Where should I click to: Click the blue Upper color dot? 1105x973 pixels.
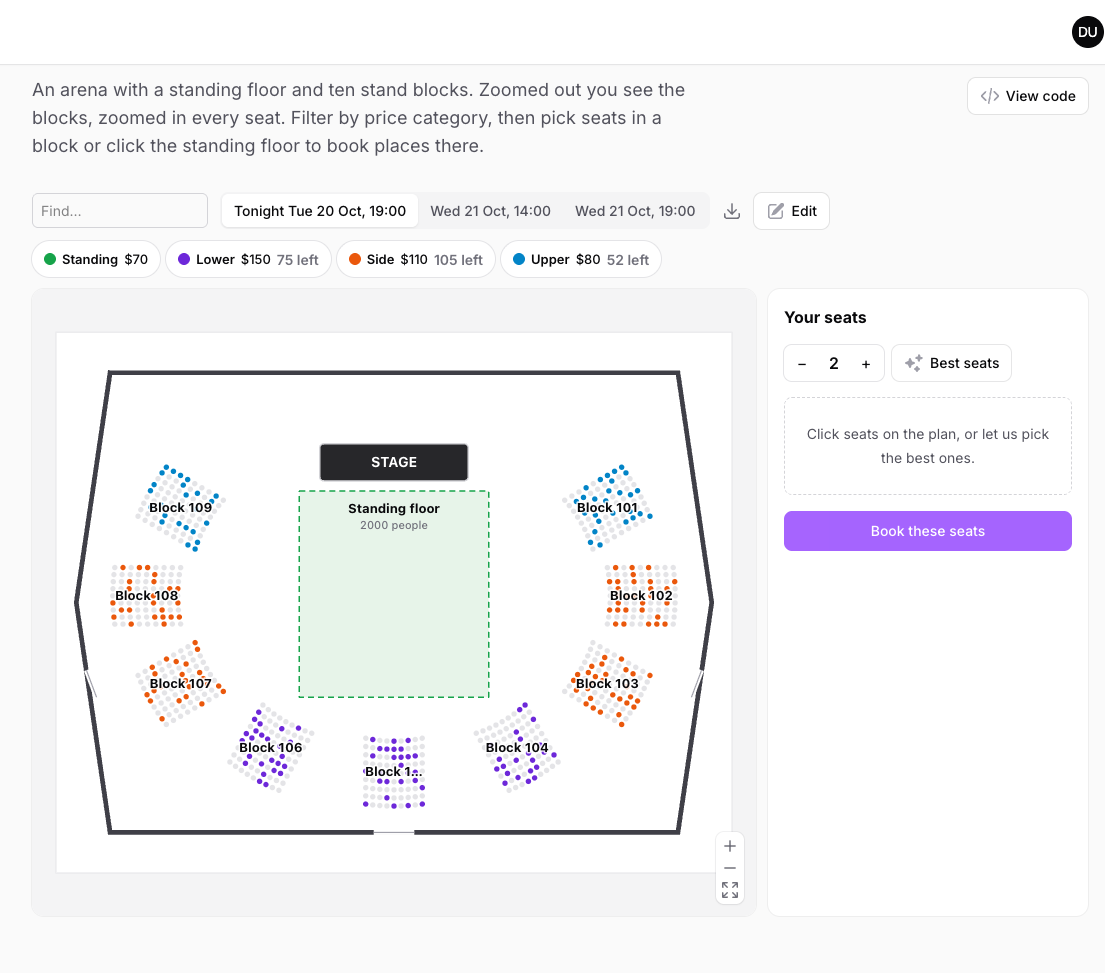519,259
